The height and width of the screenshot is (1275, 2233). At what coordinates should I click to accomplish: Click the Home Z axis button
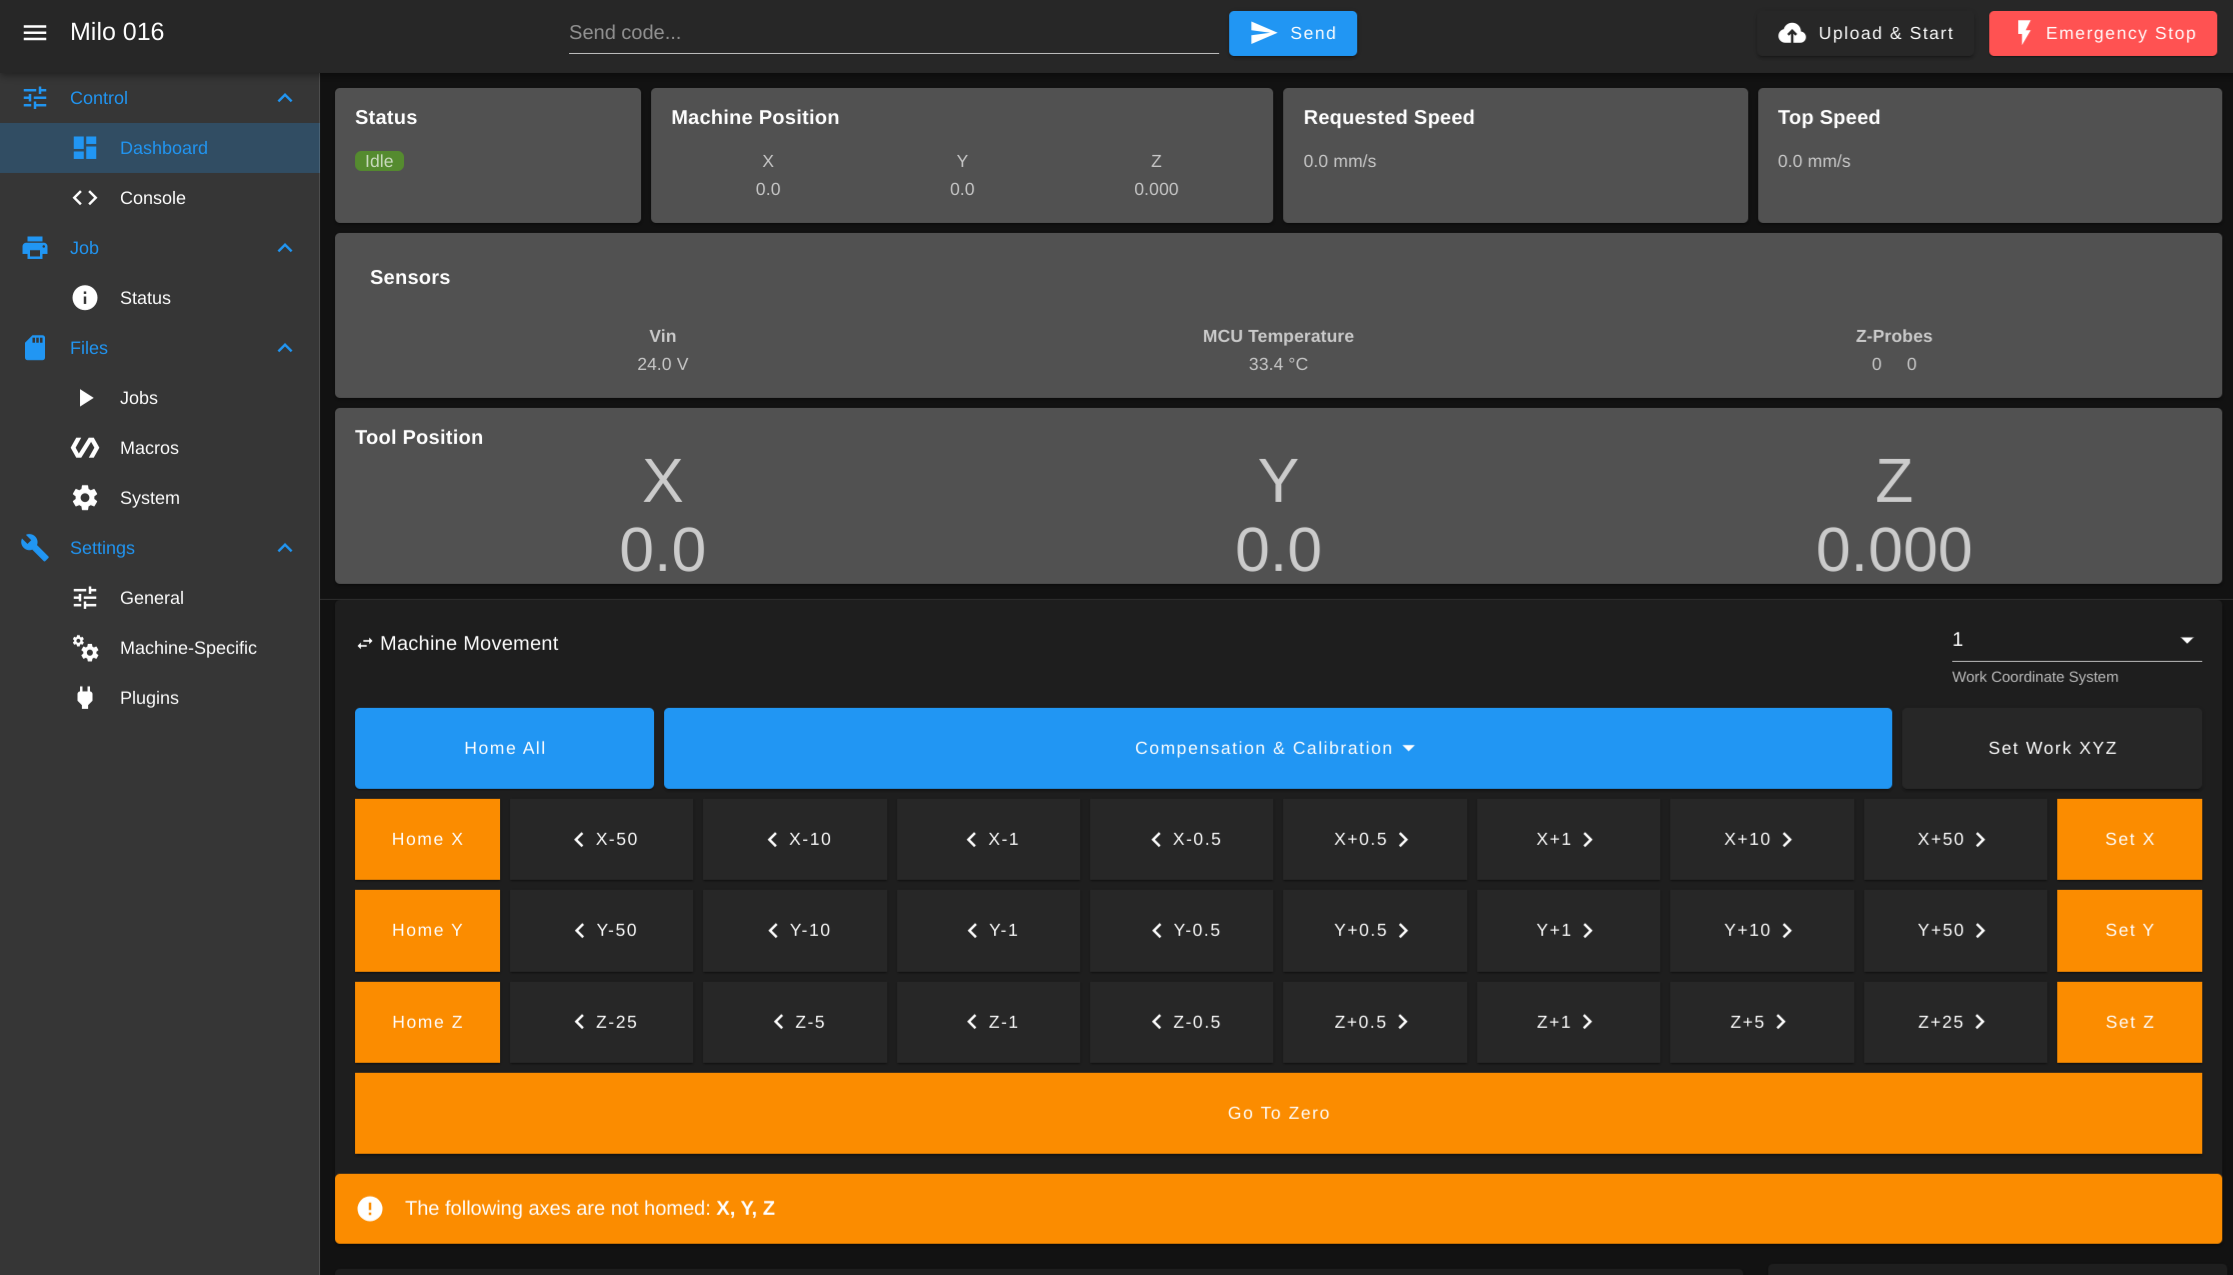point(426,1022)
